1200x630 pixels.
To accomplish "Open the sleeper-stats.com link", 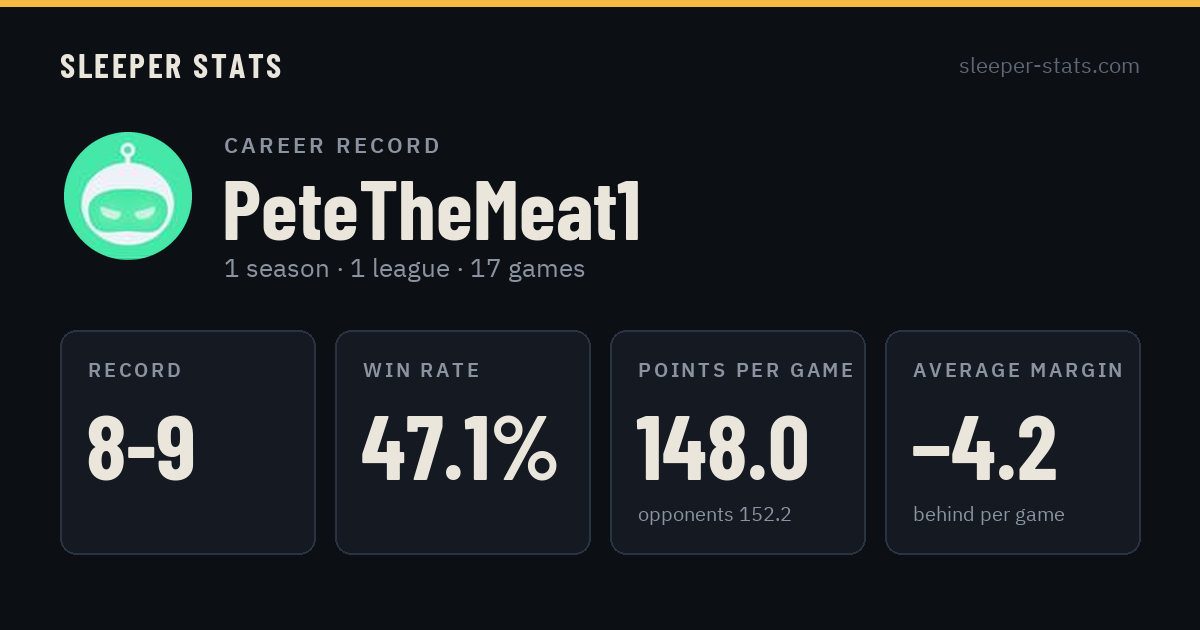I will tap(1049, 66).
